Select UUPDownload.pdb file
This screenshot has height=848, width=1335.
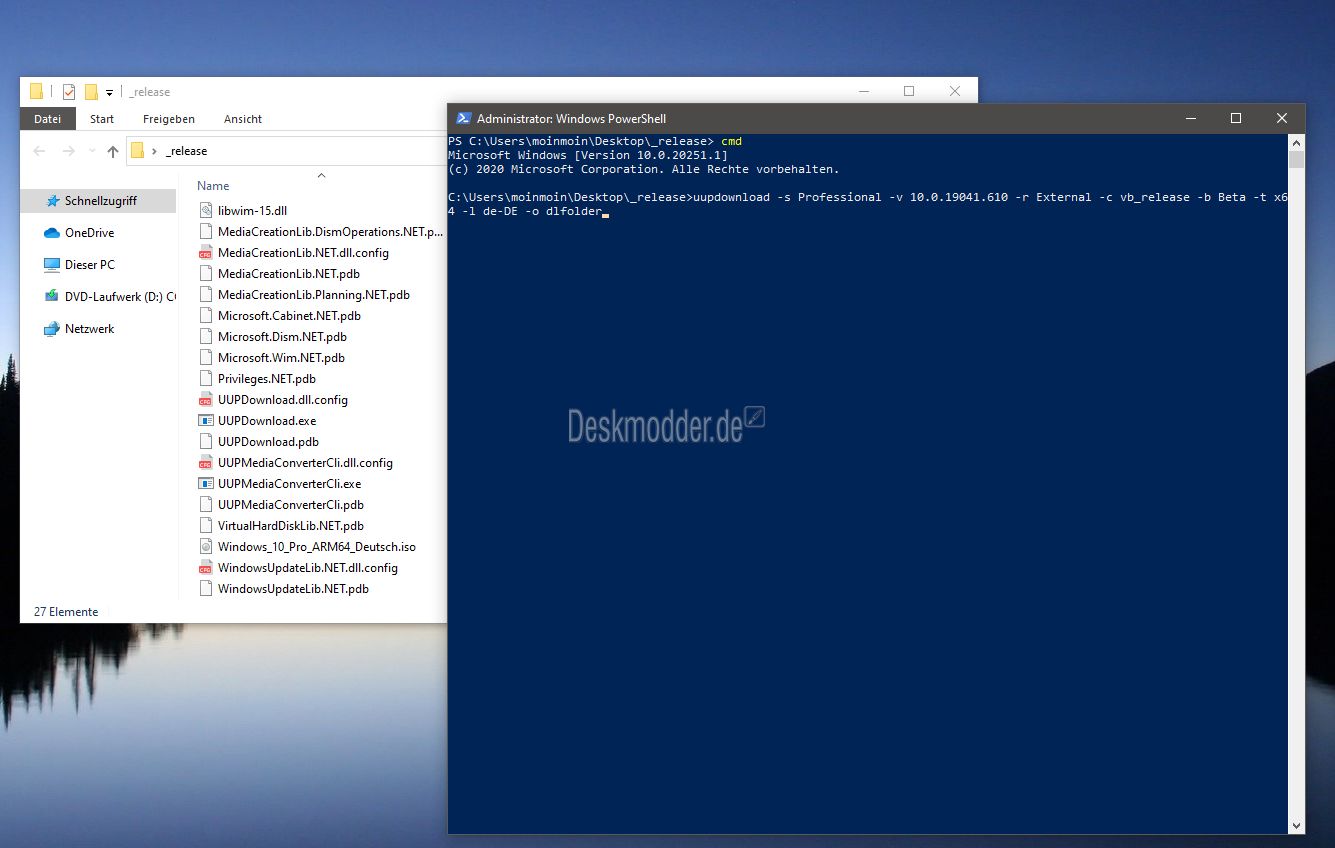click(269, 442)
